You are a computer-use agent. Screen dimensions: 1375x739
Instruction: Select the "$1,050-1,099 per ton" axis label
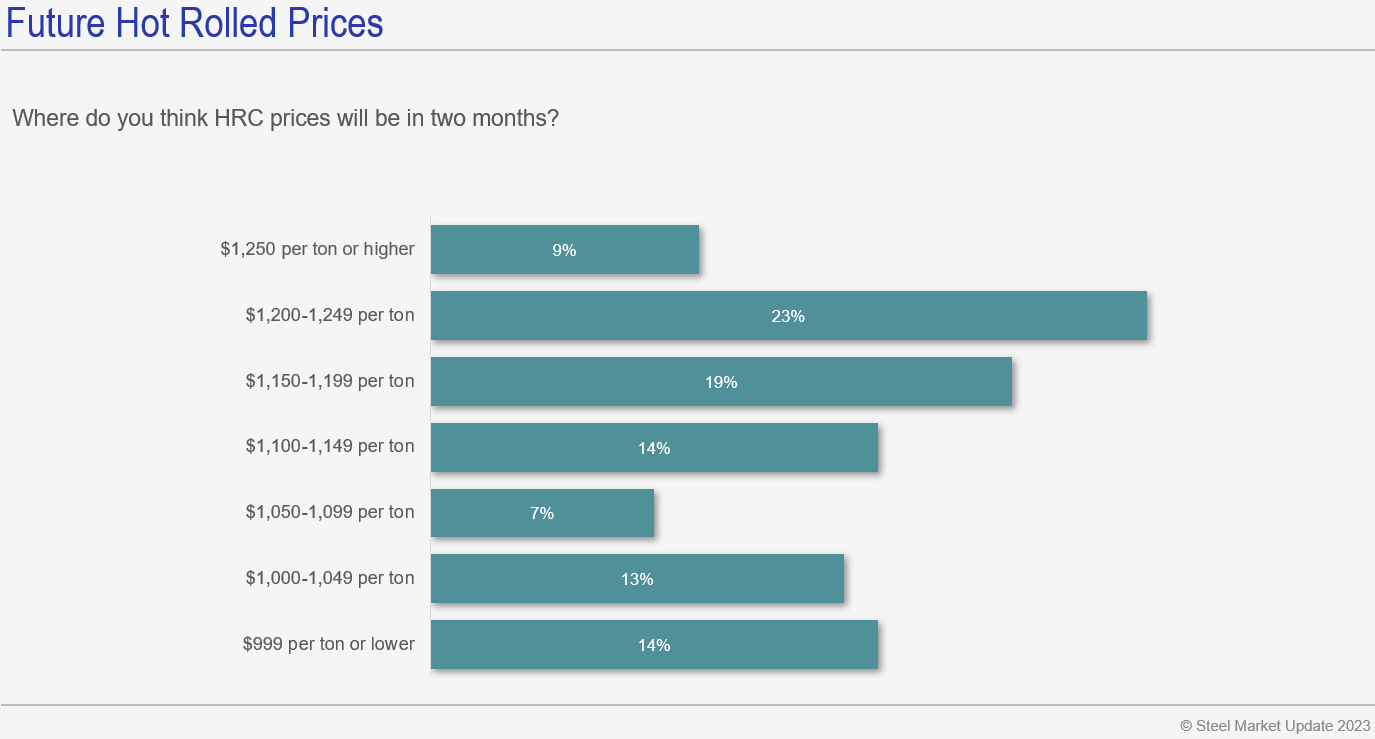(x=330, y=512)
